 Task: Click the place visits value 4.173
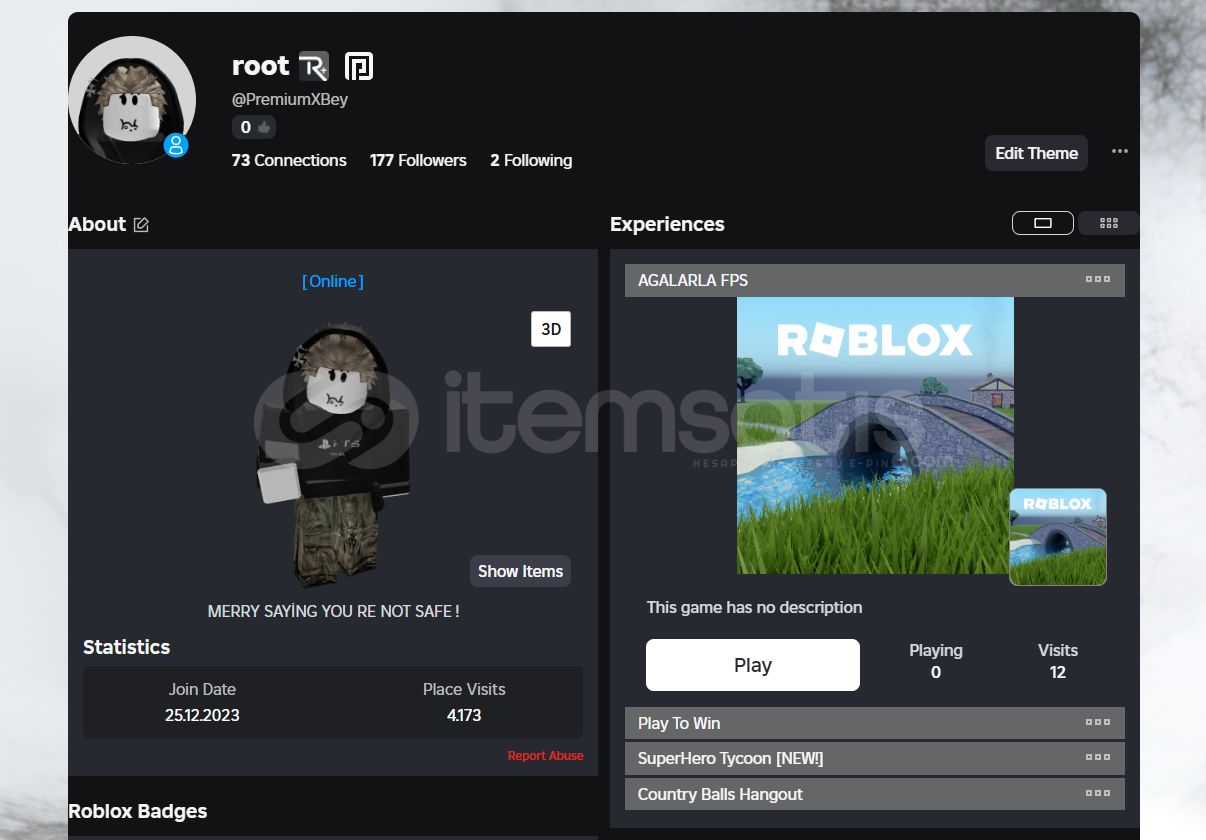(x=464, y=715)
